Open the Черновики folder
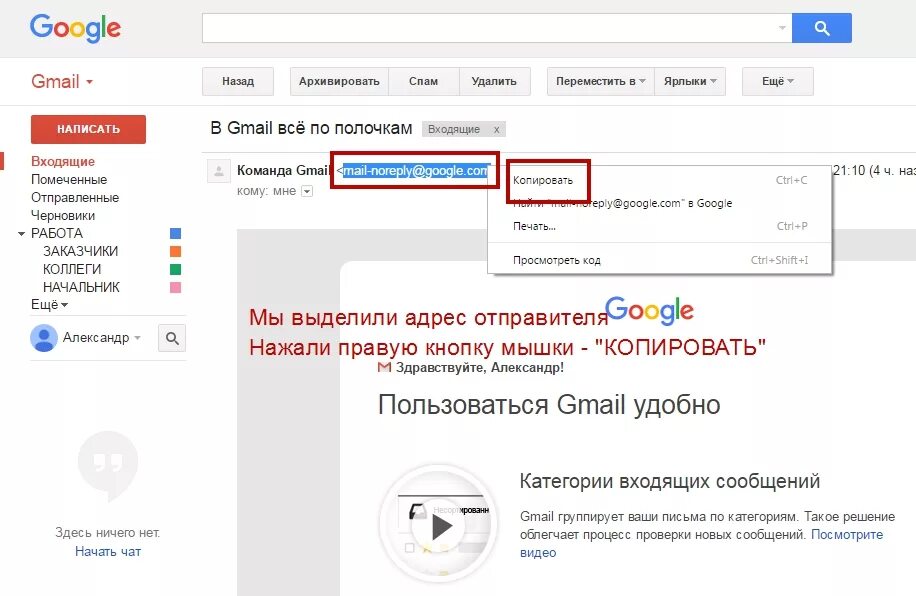916x596 pixels. [x=63, y=216]
